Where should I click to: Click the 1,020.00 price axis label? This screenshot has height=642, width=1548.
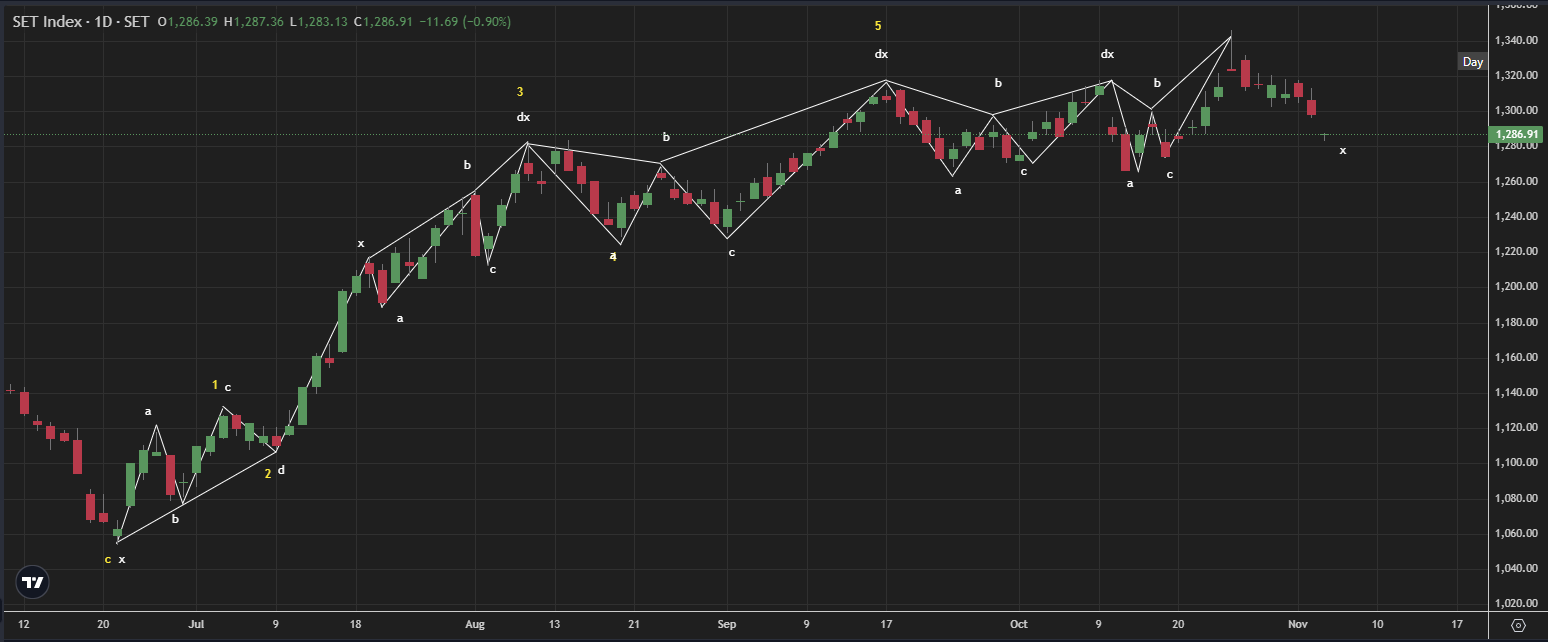(x=1514, y=603)
